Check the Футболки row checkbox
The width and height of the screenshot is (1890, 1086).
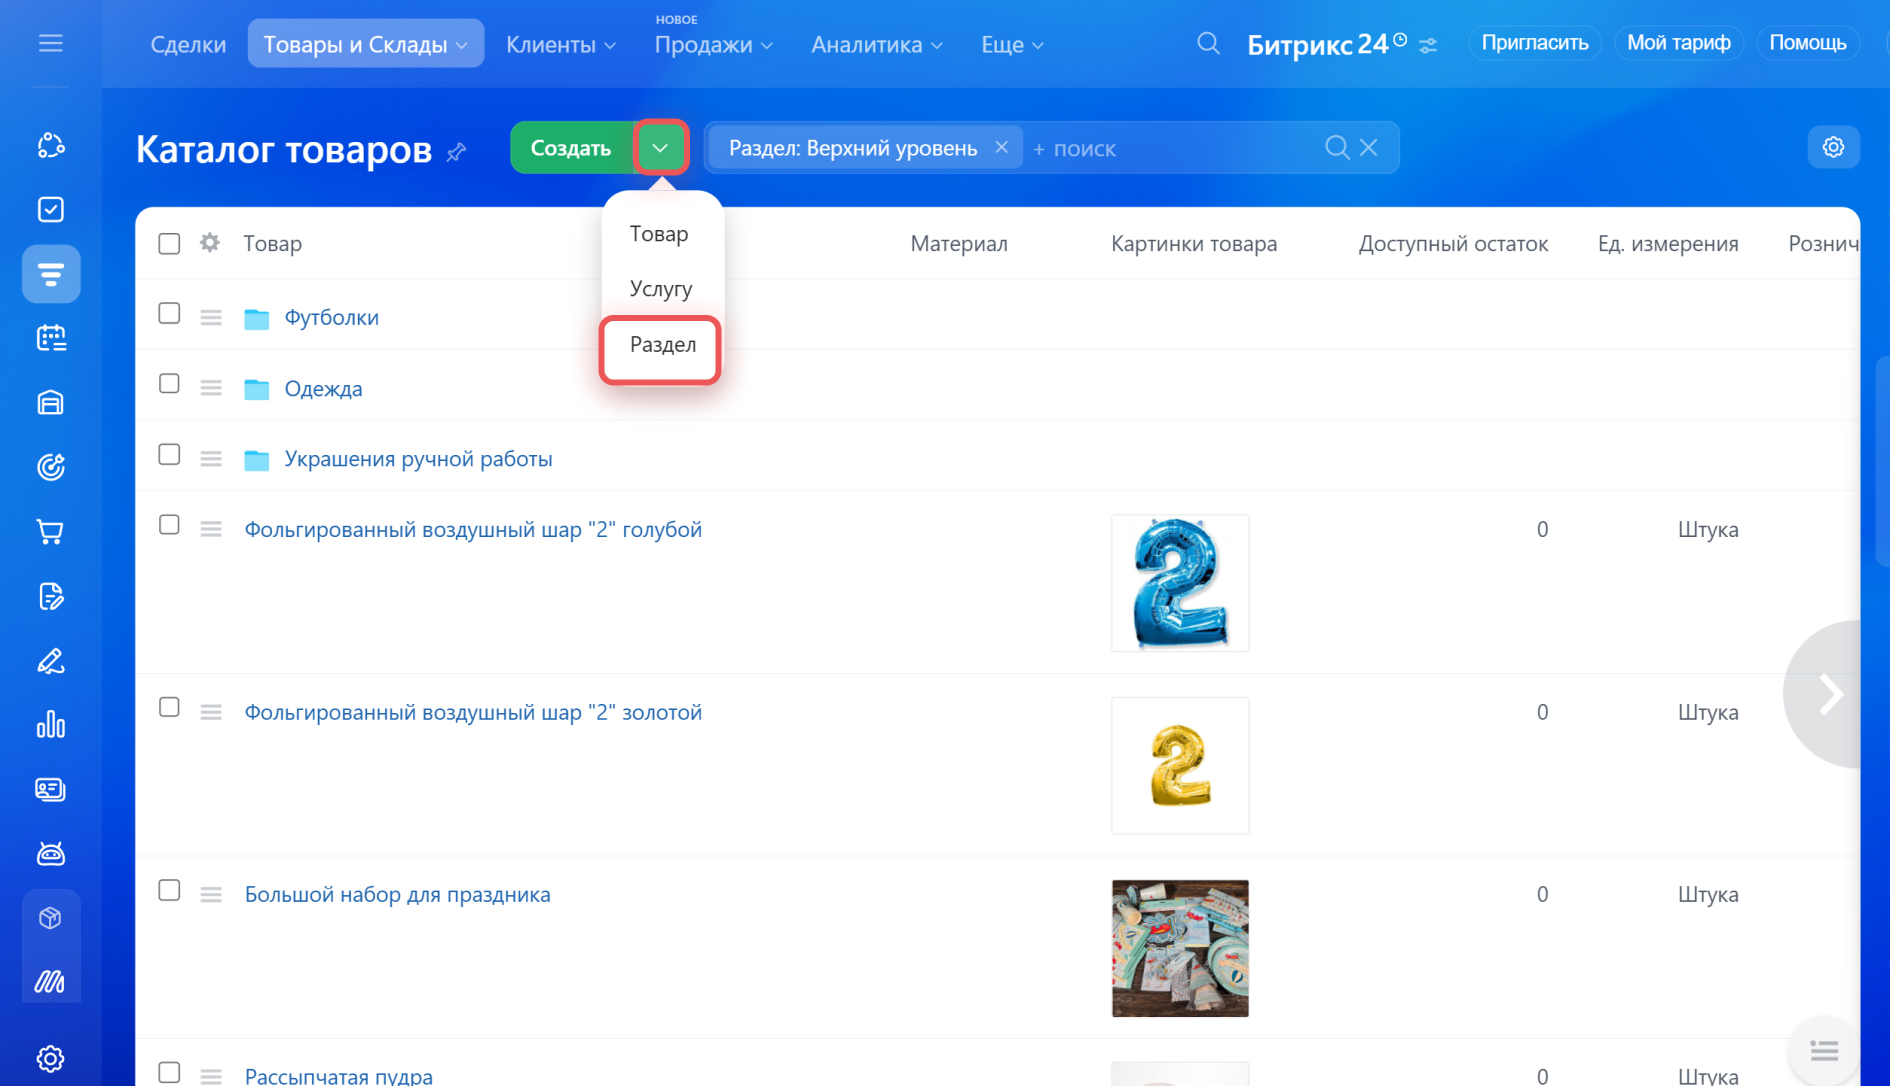(169, 314)
